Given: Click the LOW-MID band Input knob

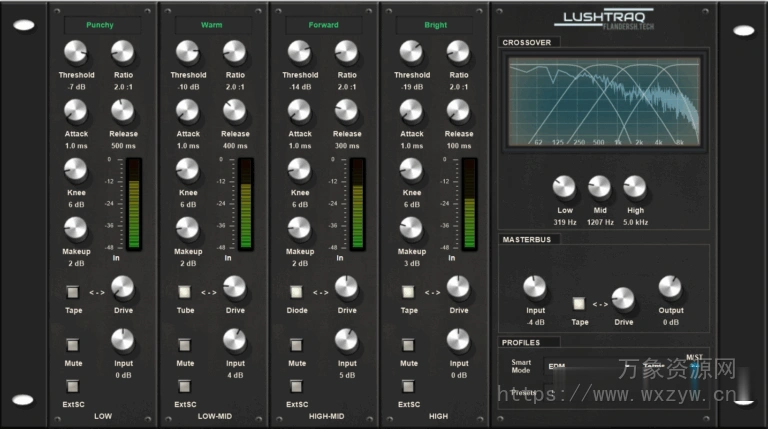Looking at the screenshot, I should coord(234,340).
